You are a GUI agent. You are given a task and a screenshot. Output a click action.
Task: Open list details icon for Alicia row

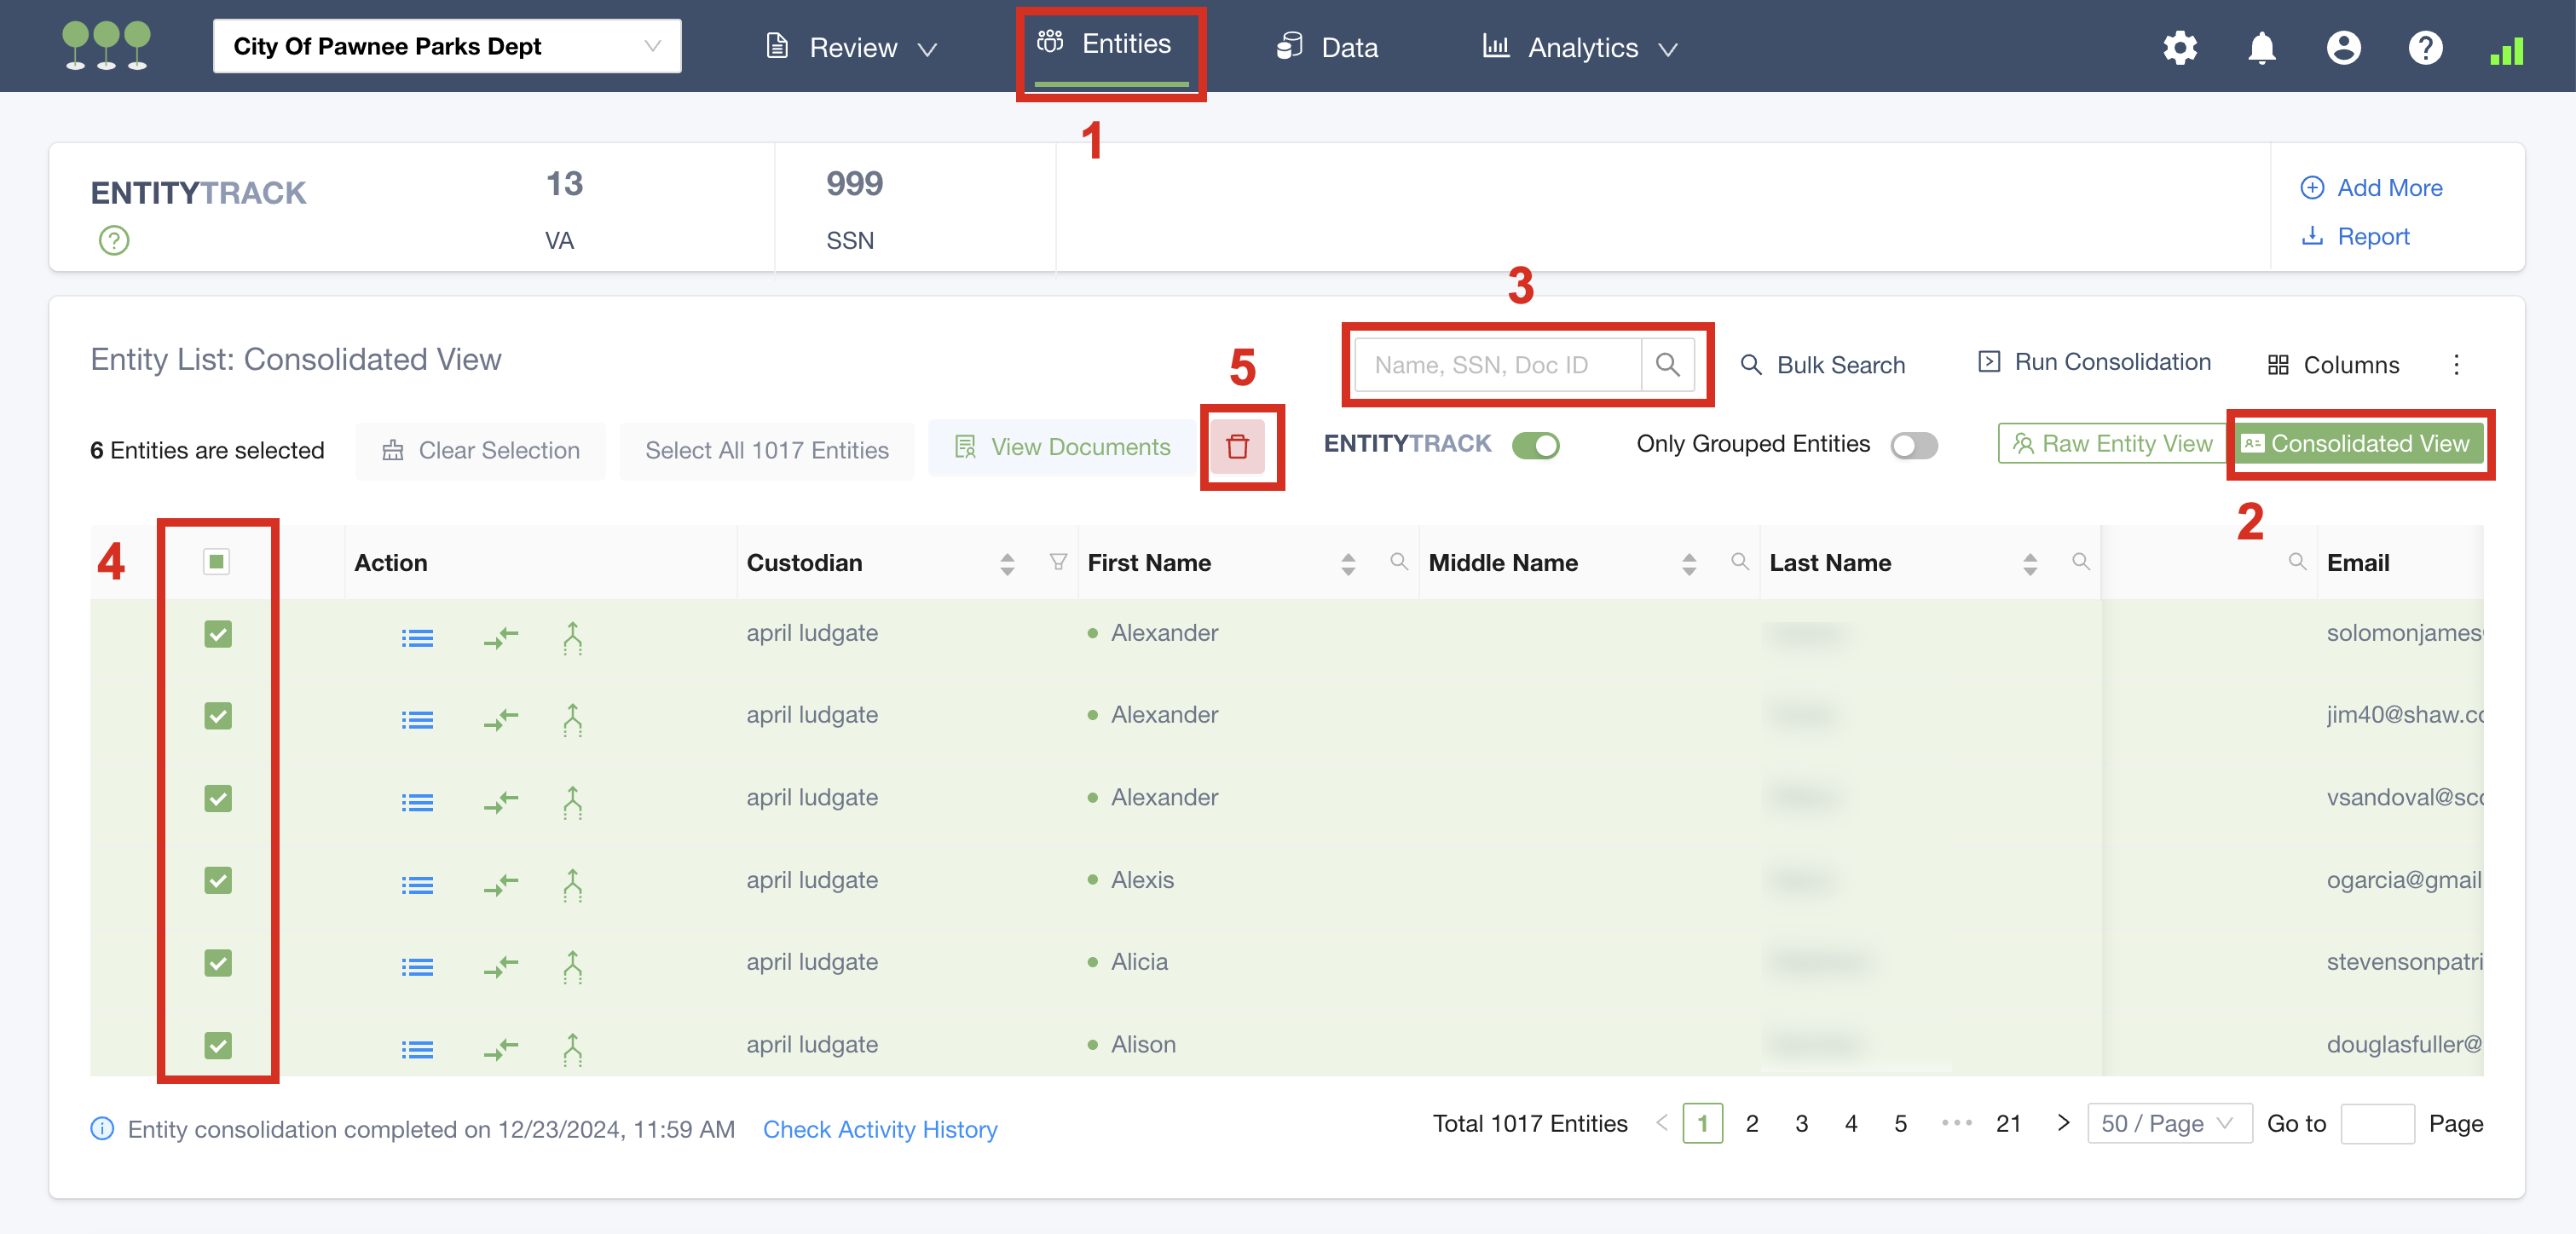[417, 967]
